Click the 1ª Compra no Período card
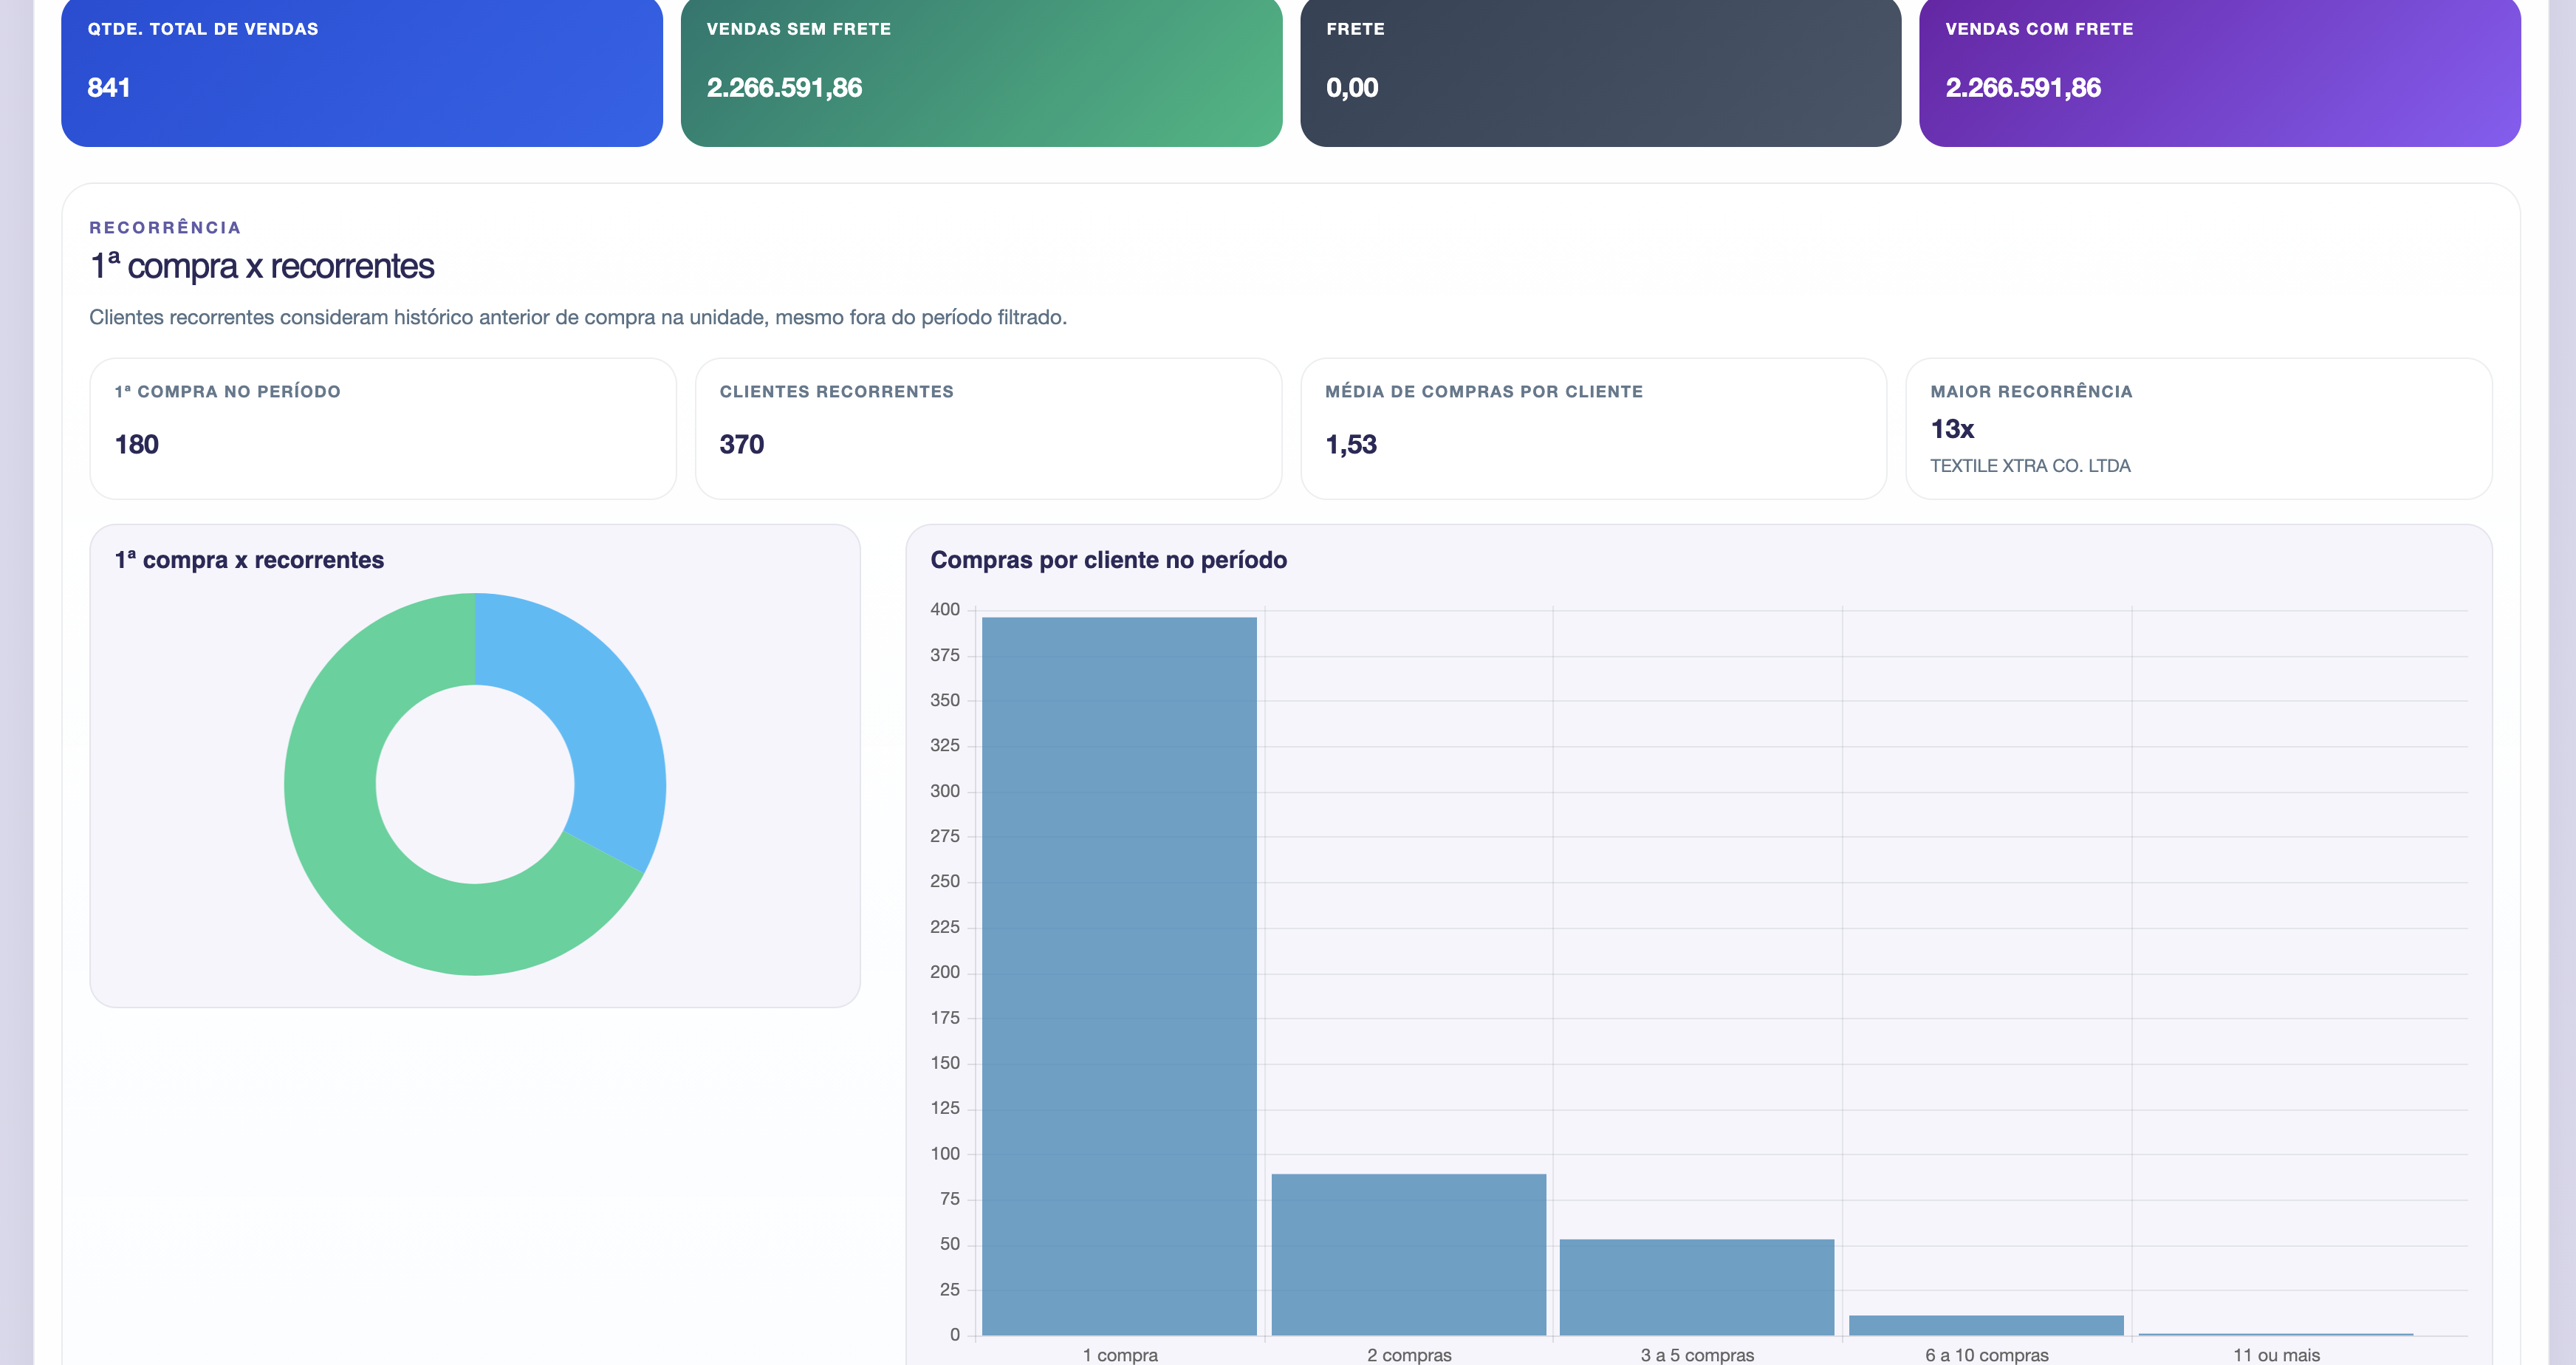 pyautogui.click(x=382, y=428)
